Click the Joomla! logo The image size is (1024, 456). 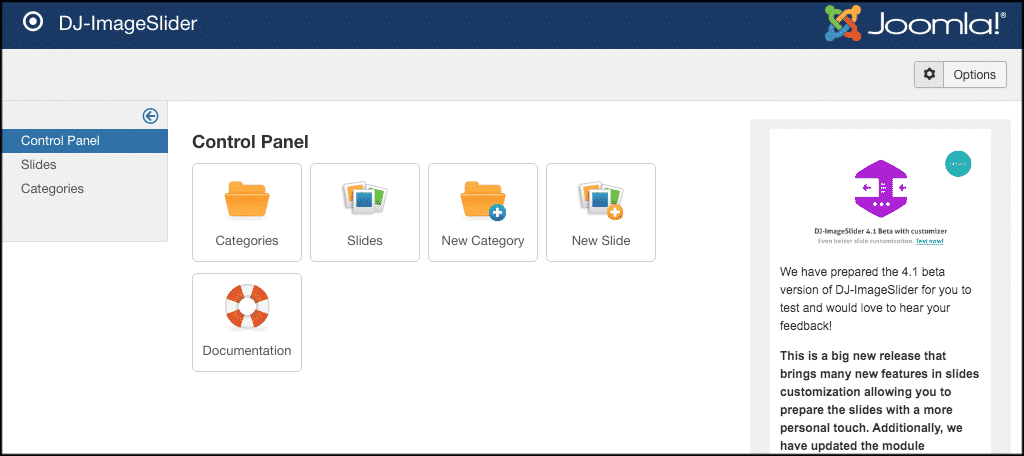click(x=915, y=24)
